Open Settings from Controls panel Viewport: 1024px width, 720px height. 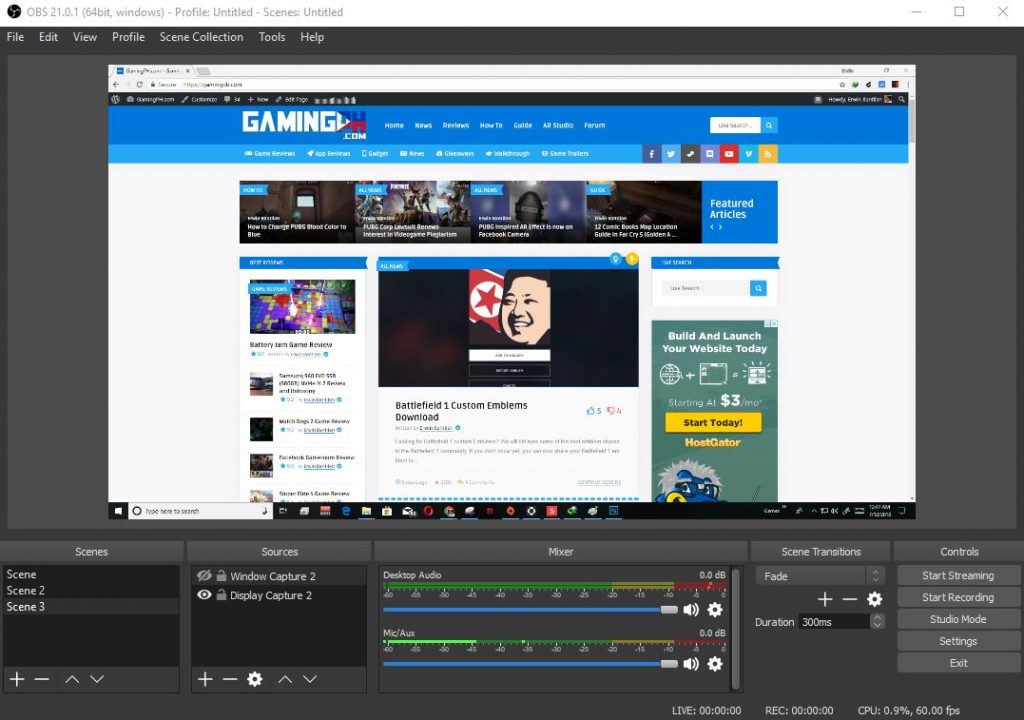click(958, 641)
